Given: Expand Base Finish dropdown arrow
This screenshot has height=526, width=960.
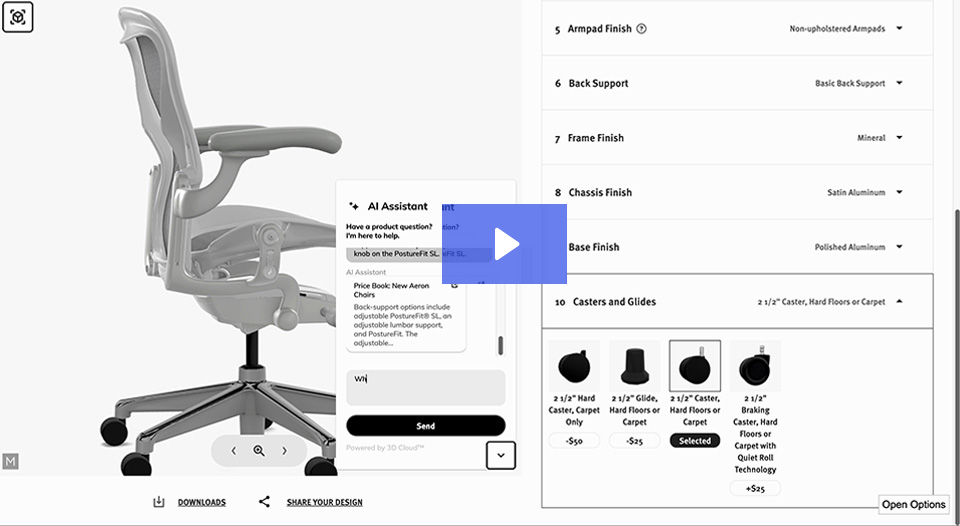Looking at the screenshot, I should 899,247.
